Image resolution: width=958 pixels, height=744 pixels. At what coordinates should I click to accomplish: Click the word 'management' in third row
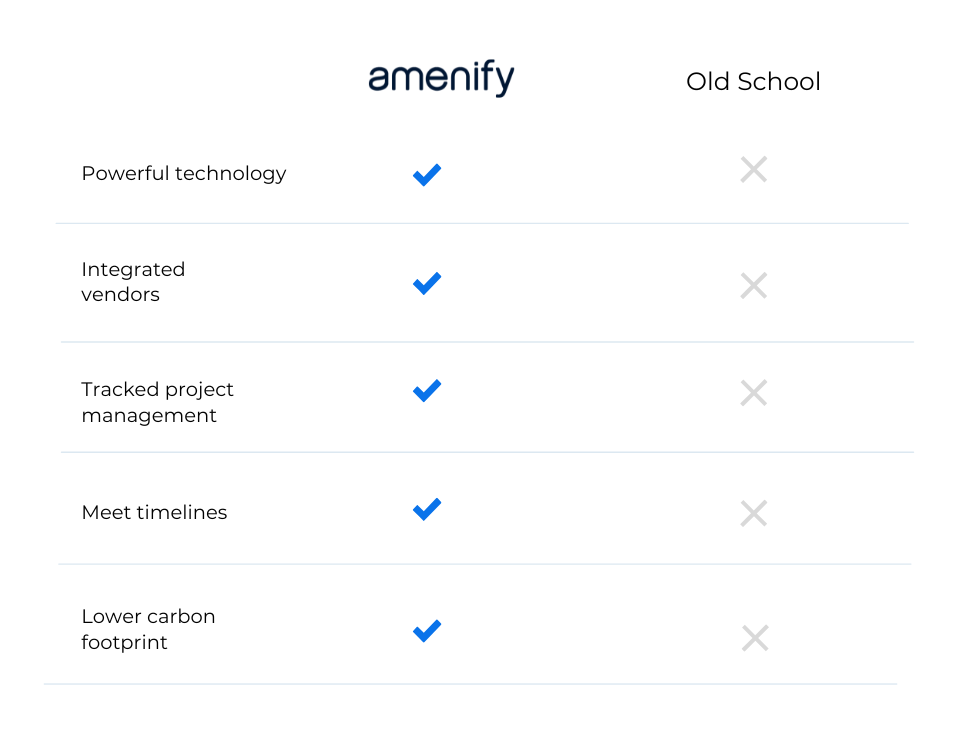tap(149, 416)
